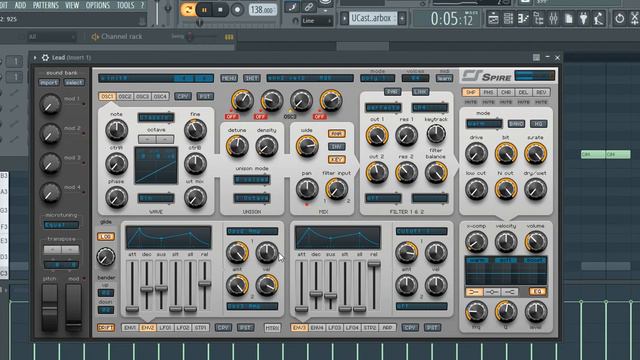
Task: Toggle the INV button in MIX
Action: (x=337, y=147)
